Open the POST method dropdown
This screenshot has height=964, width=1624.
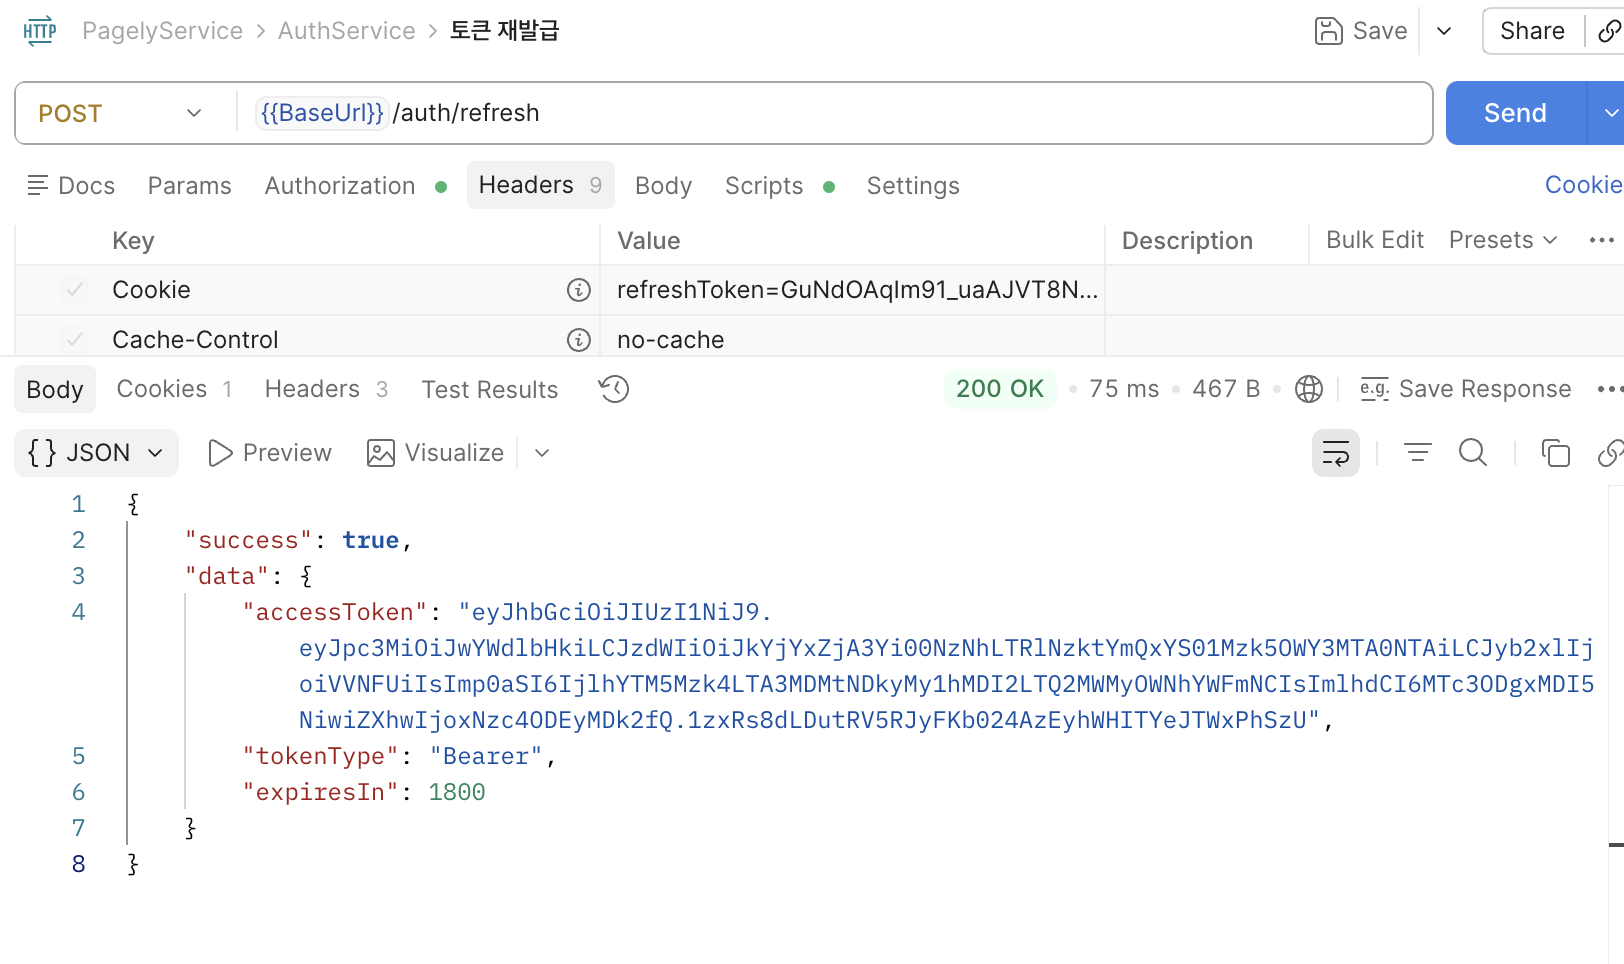tap(120, 113)
